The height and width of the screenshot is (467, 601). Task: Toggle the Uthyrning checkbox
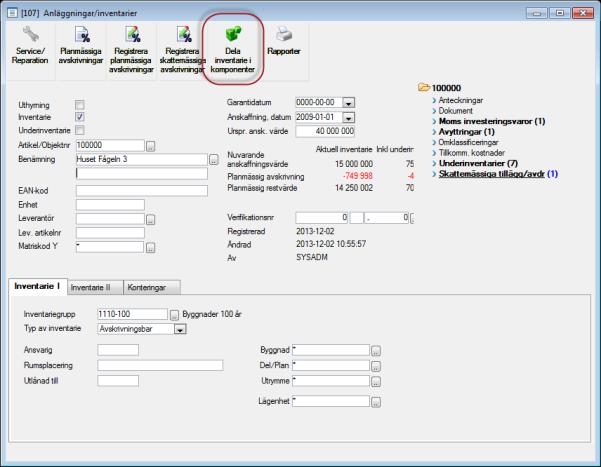pos(80,105)
